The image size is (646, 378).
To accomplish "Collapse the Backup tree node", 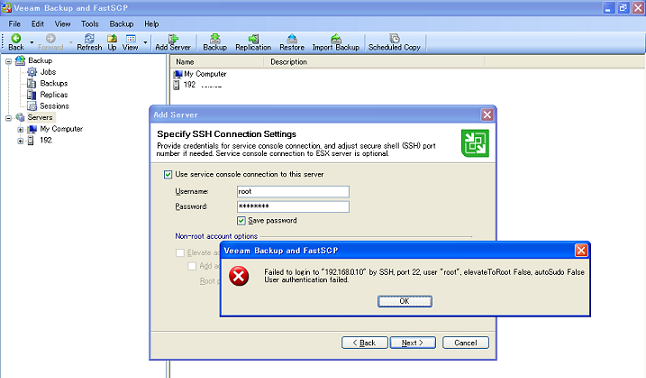I will point(8,61).
